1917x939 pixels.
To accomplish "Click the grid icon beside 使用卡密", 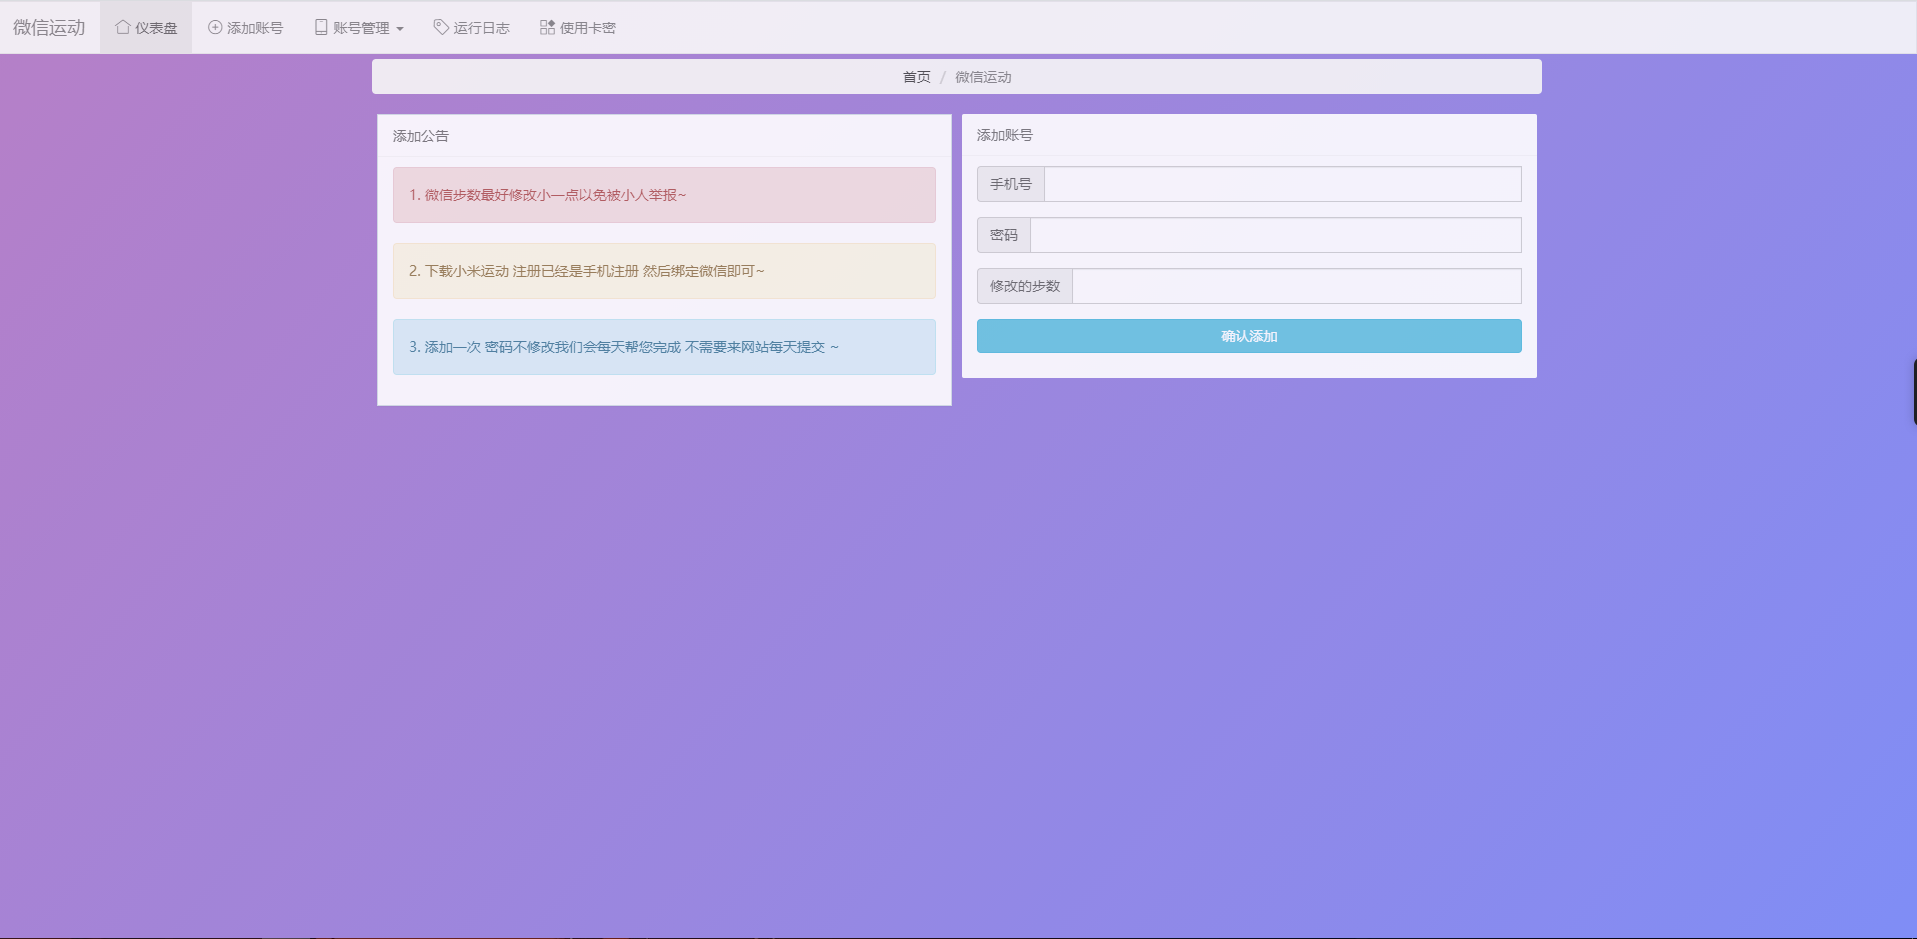I will pos(547,27).
